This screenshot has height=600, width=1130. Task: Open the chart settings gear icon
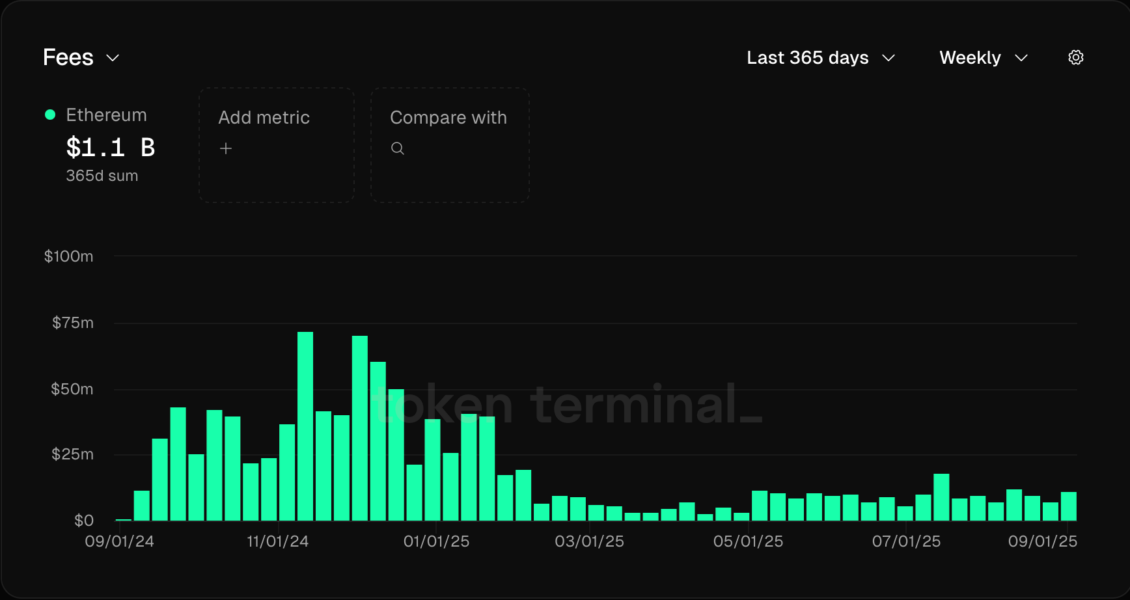pos(1076,58)
